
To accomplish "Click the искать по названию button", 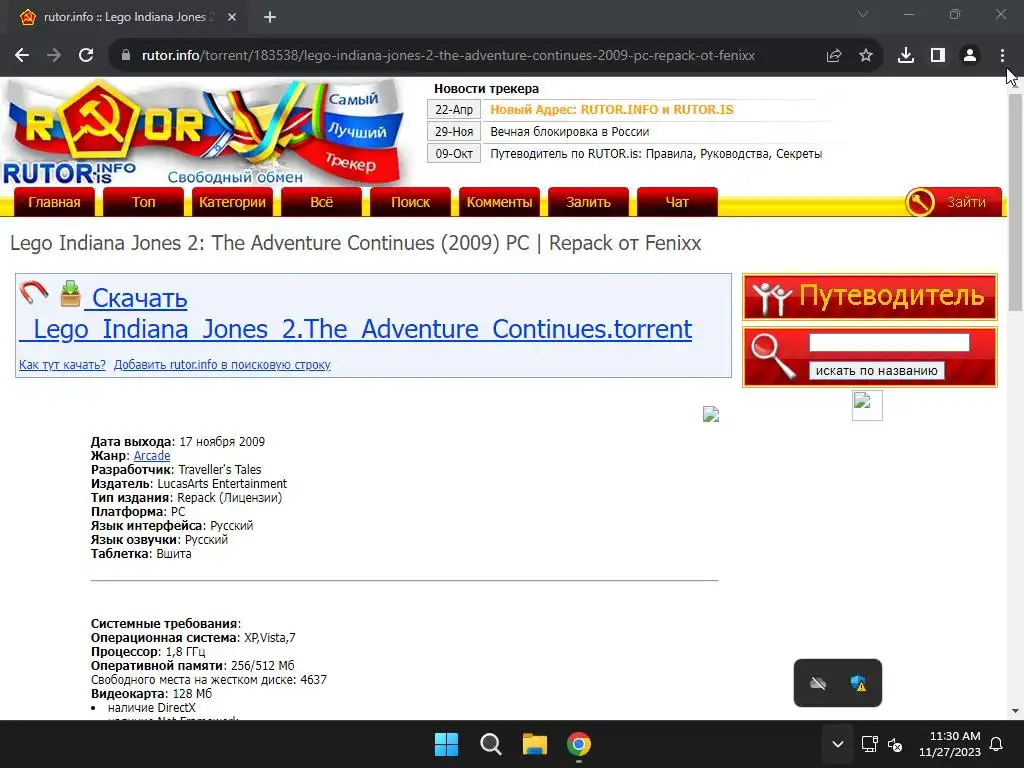I will coord(876,370).
